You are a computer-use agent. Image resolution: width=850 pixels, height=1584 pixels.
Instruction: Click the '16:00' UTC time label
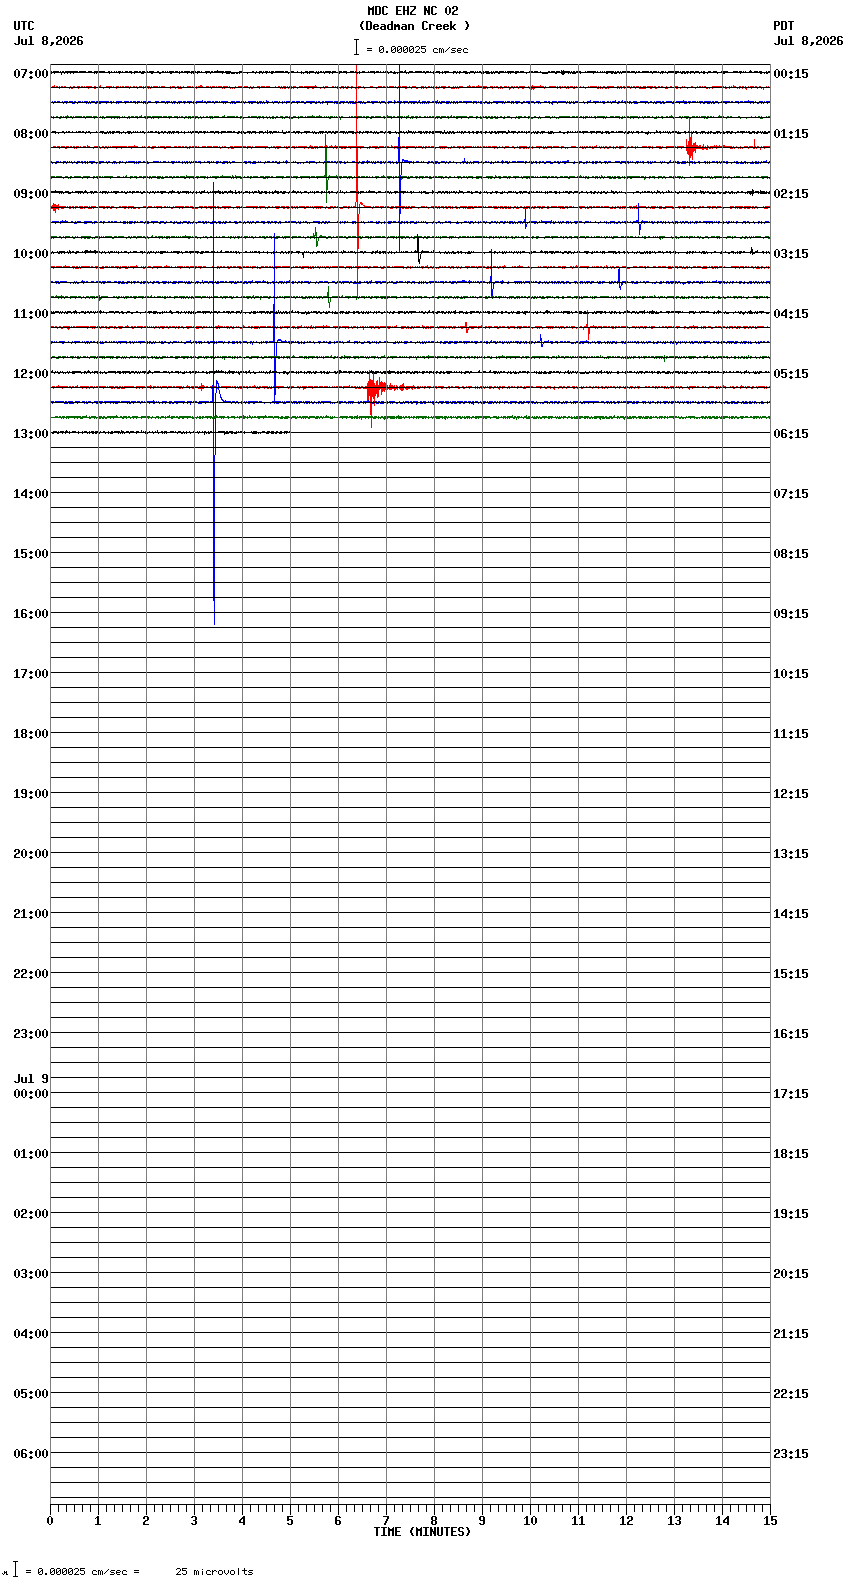(31, 614)
